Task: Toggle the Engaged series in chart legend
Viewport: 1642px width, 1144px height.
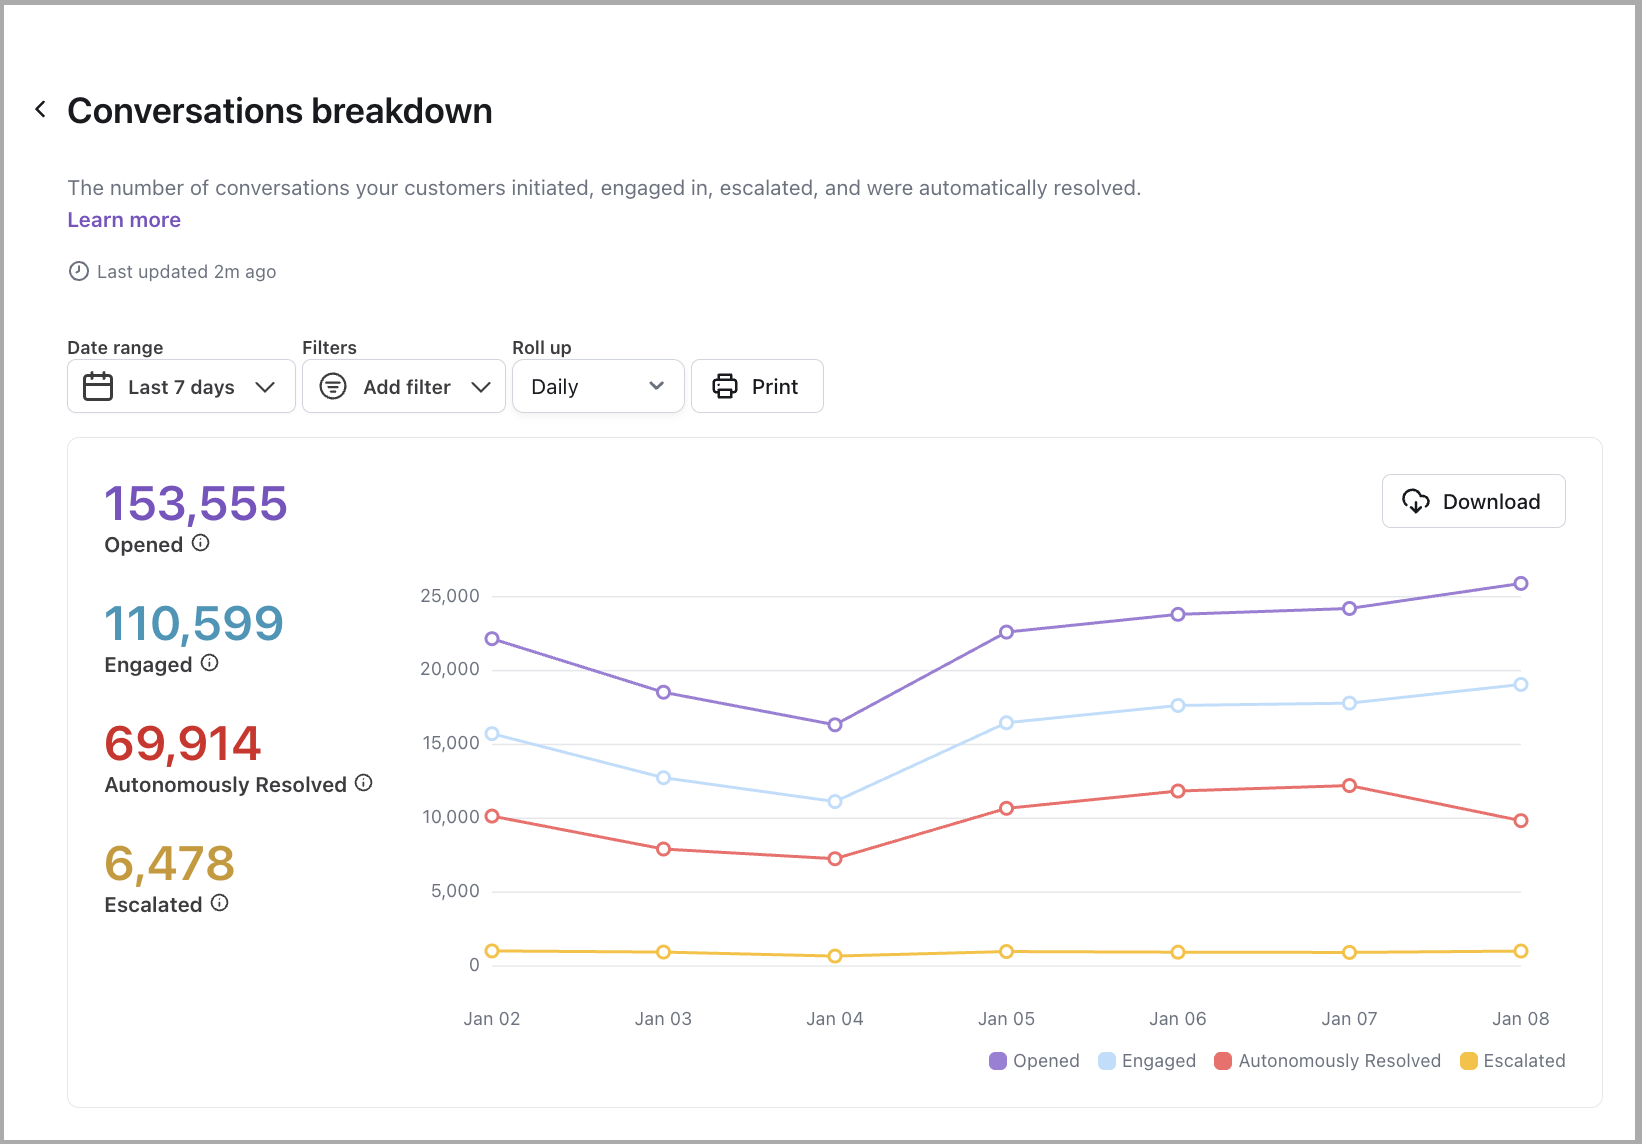Action: coord(1147,1061)
